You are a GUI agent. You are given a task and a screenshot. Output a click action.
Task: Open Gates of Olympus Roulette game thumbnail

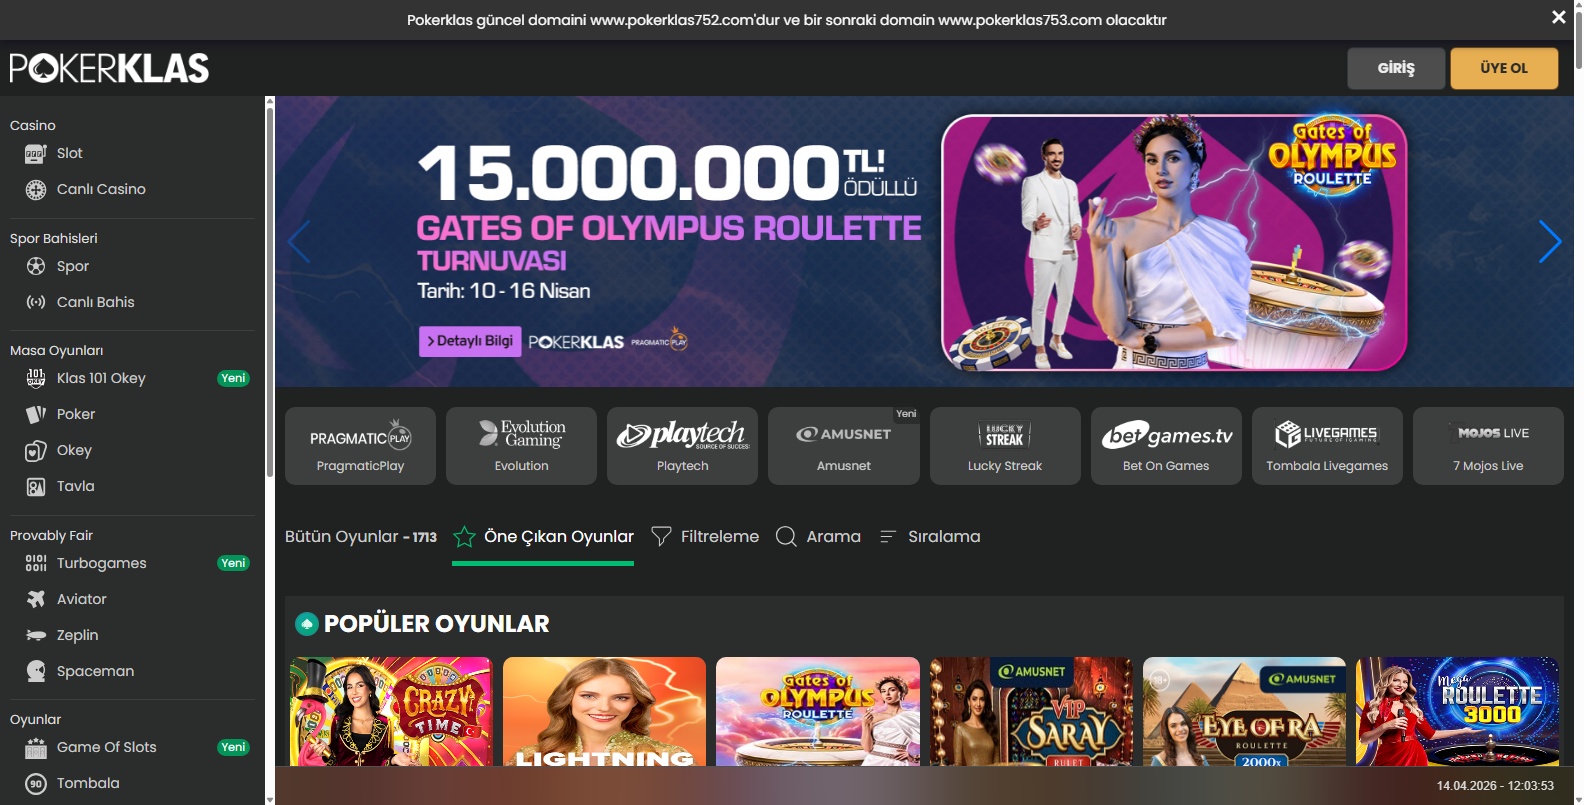click(x=818, y=711)
